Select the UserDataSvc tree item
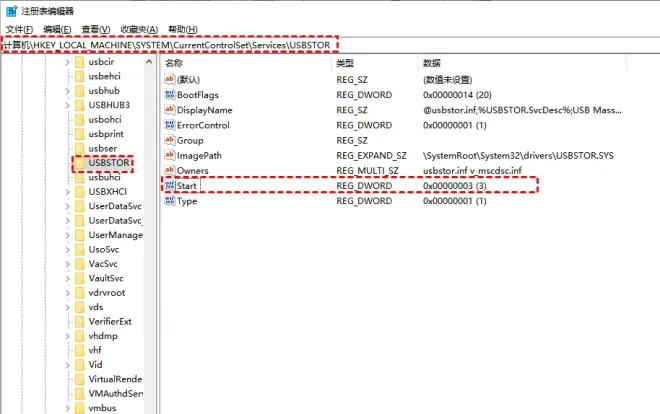Screen dimensions: 660x414 (115, 206)
